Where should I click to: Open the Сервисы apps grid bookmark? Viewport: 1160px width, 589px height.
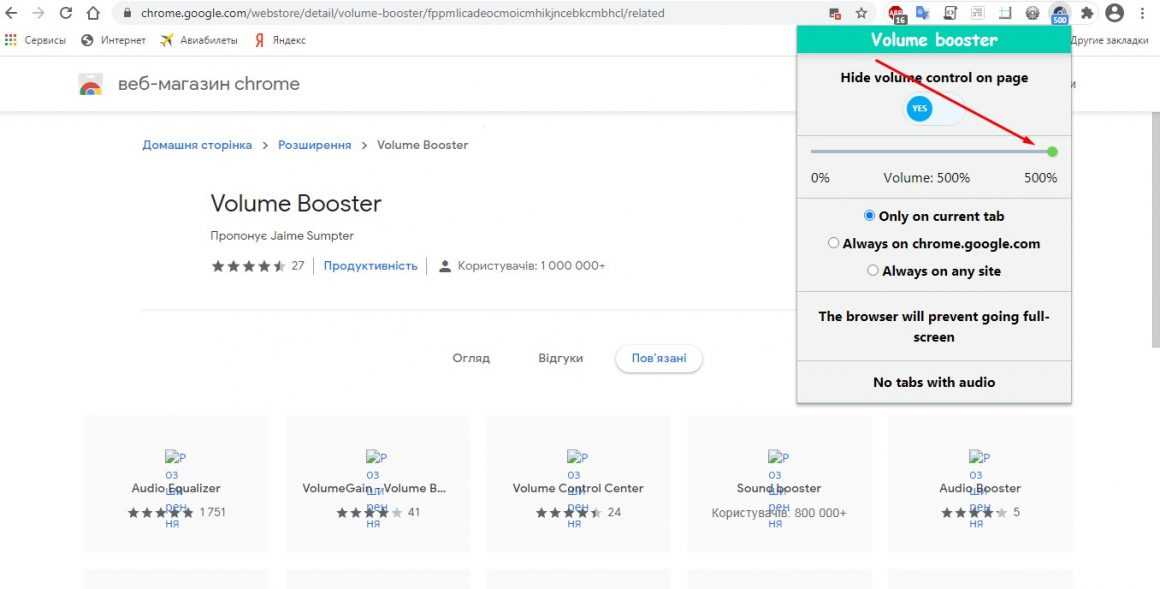[35, 40]
